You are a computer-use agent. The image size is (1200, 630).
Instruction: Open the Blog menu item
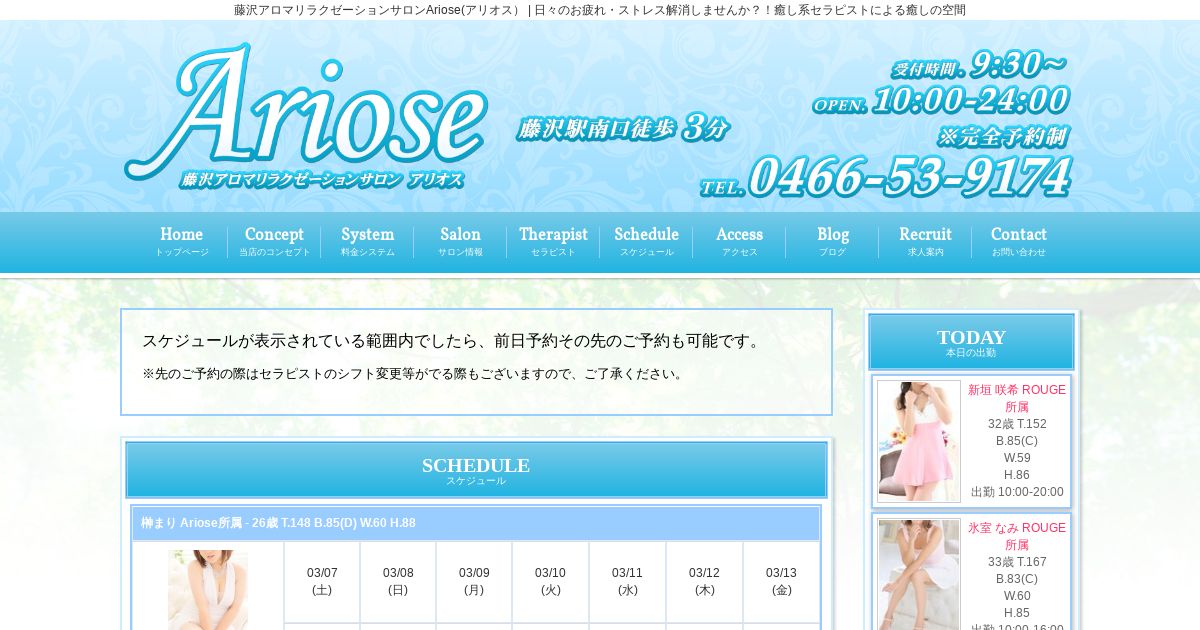coord(832,242)
